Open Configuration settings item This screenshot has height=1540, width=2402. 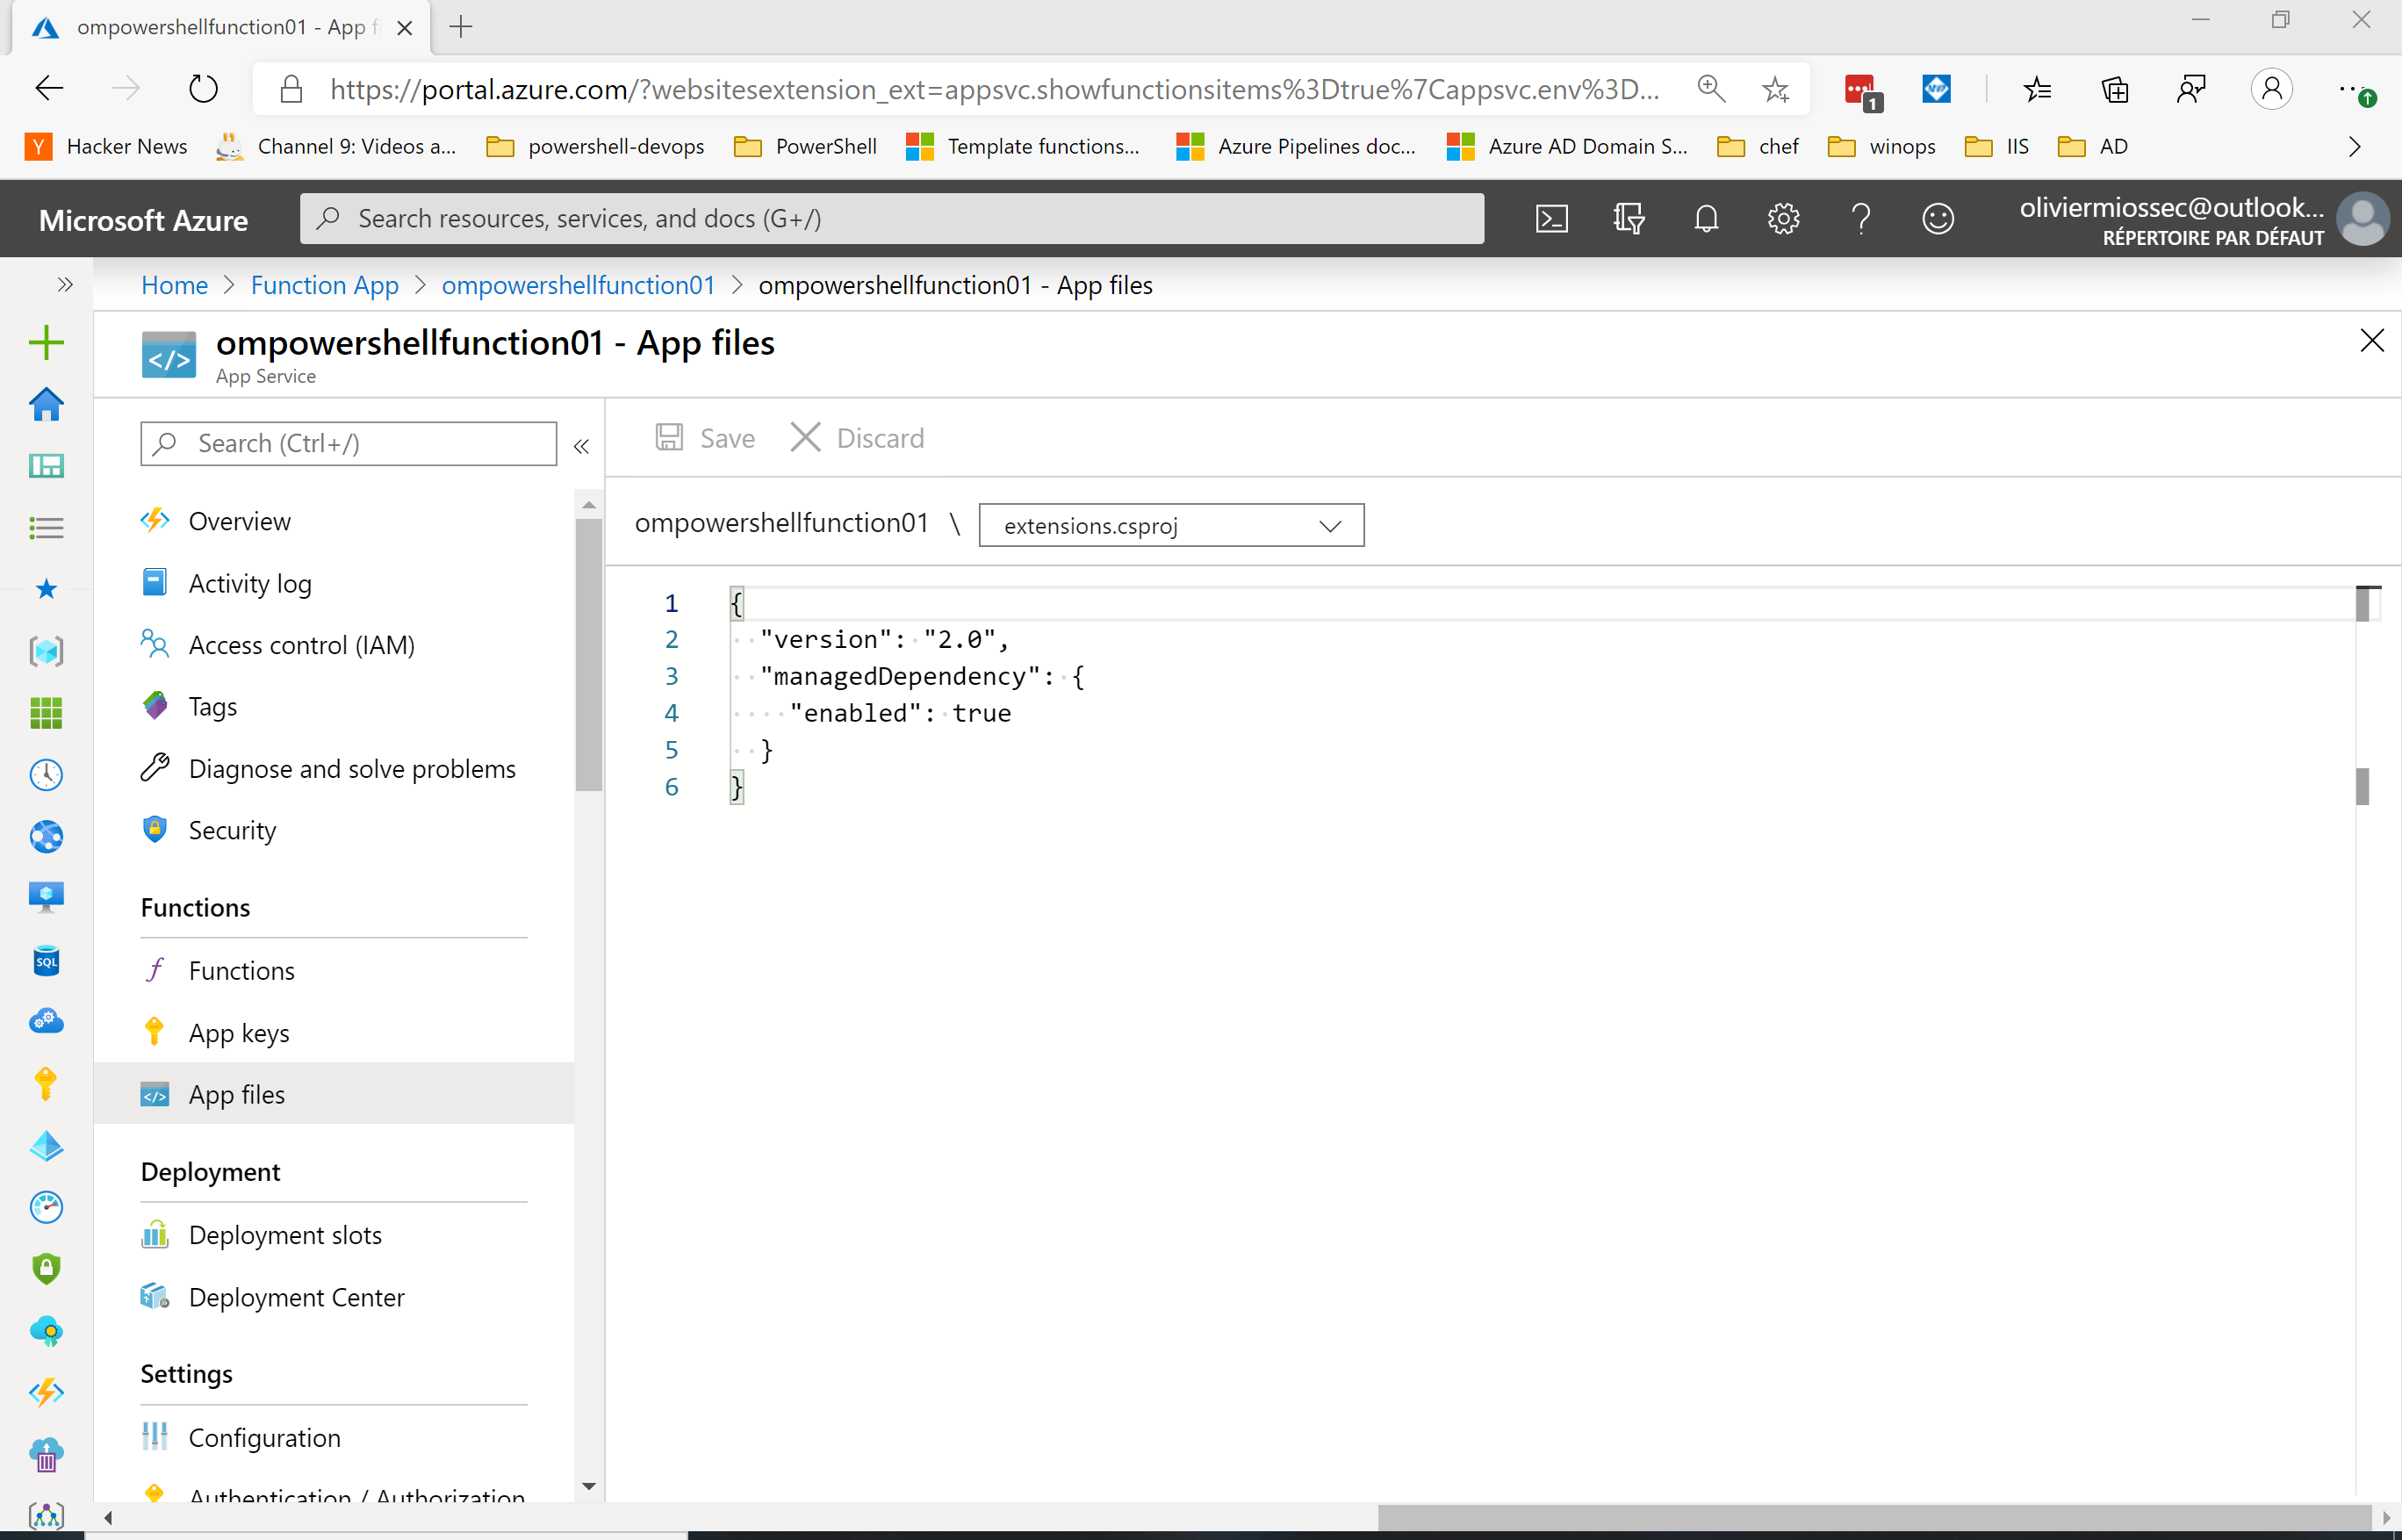click(264, 1437)
